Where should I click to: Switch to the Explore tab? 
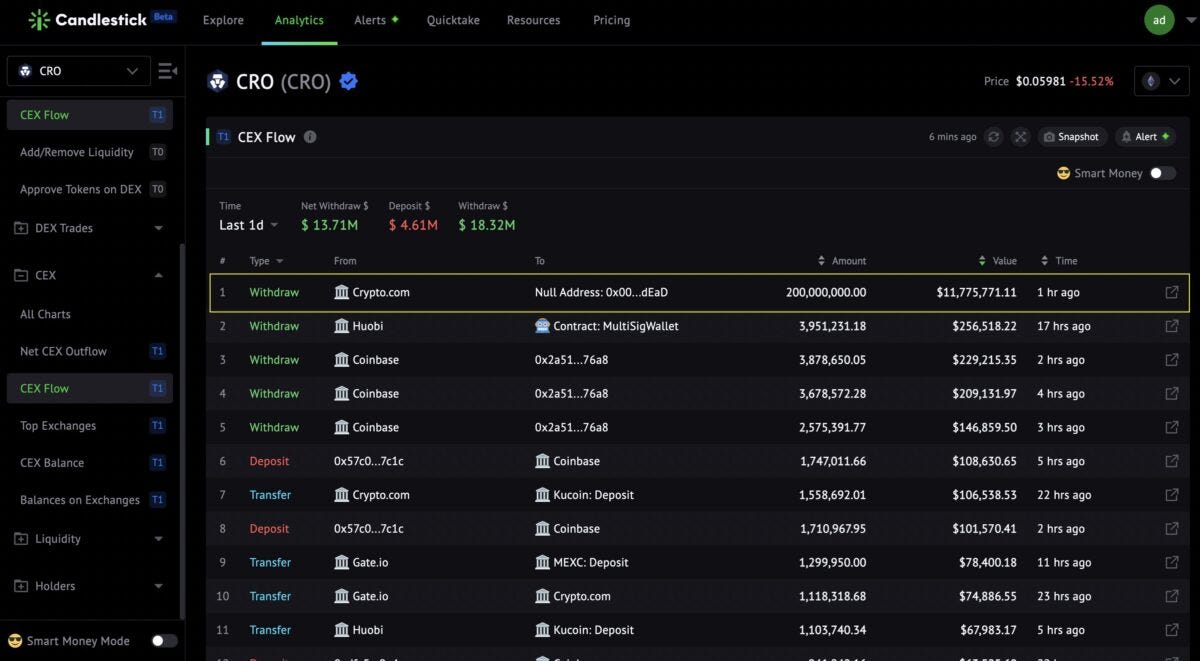(x=222, y=20)
